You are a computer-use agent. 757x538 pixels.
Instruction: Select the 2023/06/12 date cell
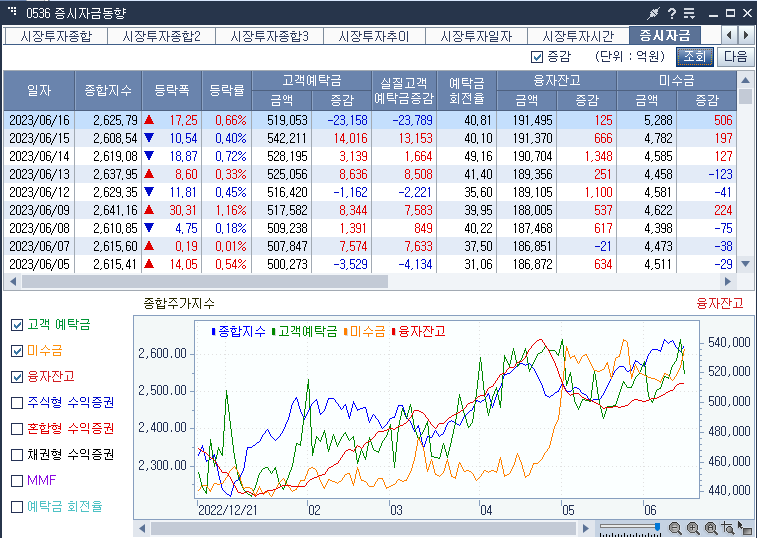coord(40,192)
